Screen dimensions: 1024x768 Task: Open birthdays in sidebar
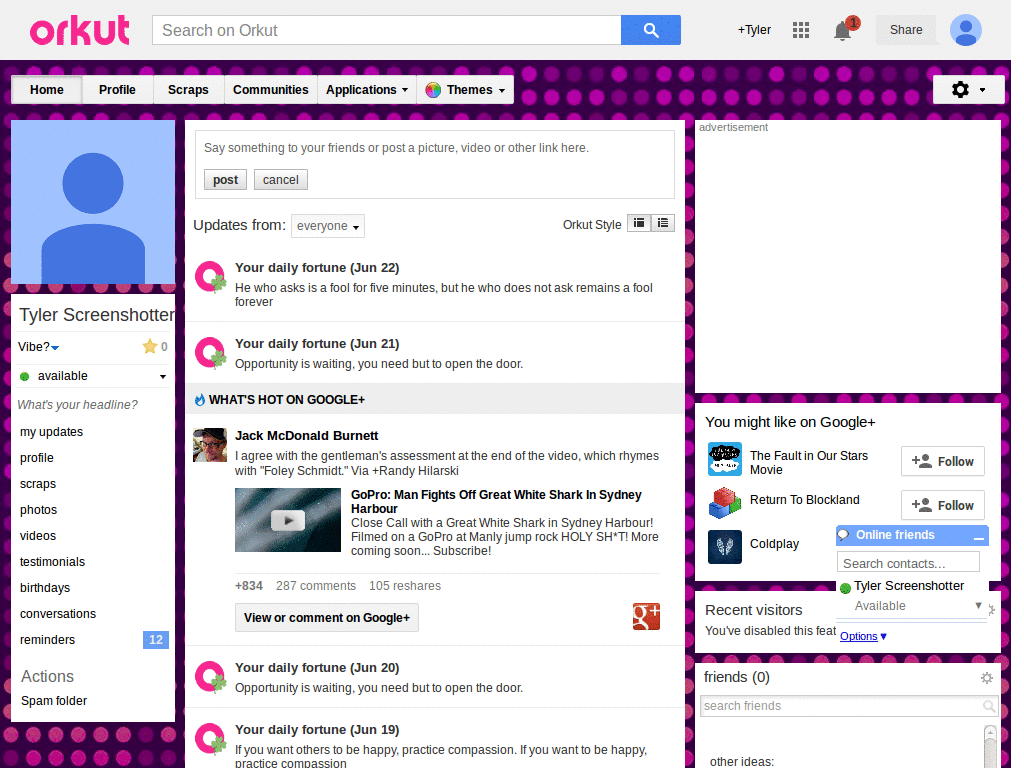tap(45, 588)
